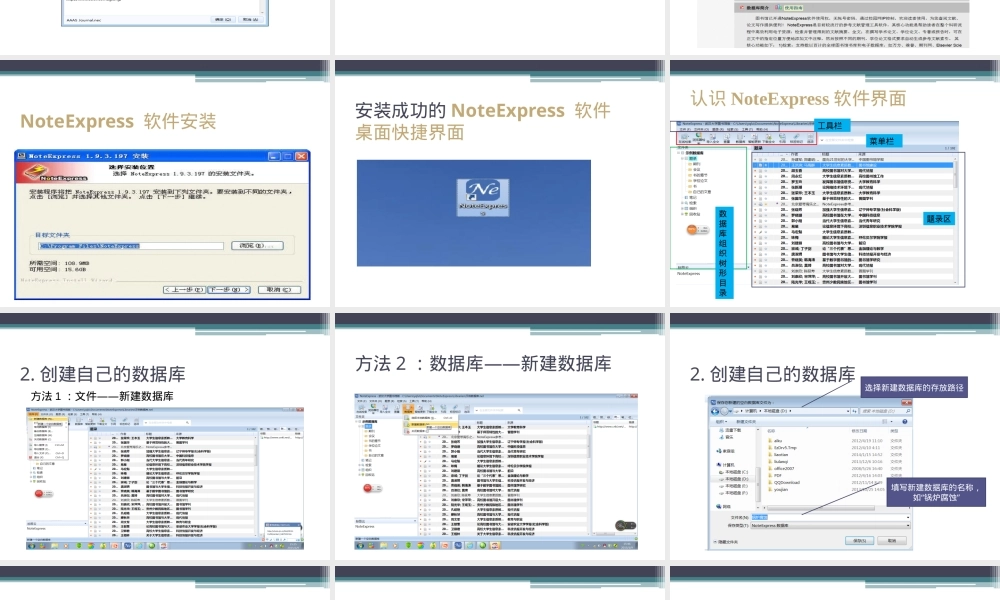Select the QQDownload folder in save dialog
This screenshot has width=1000, height=600.
coord(784,483)
